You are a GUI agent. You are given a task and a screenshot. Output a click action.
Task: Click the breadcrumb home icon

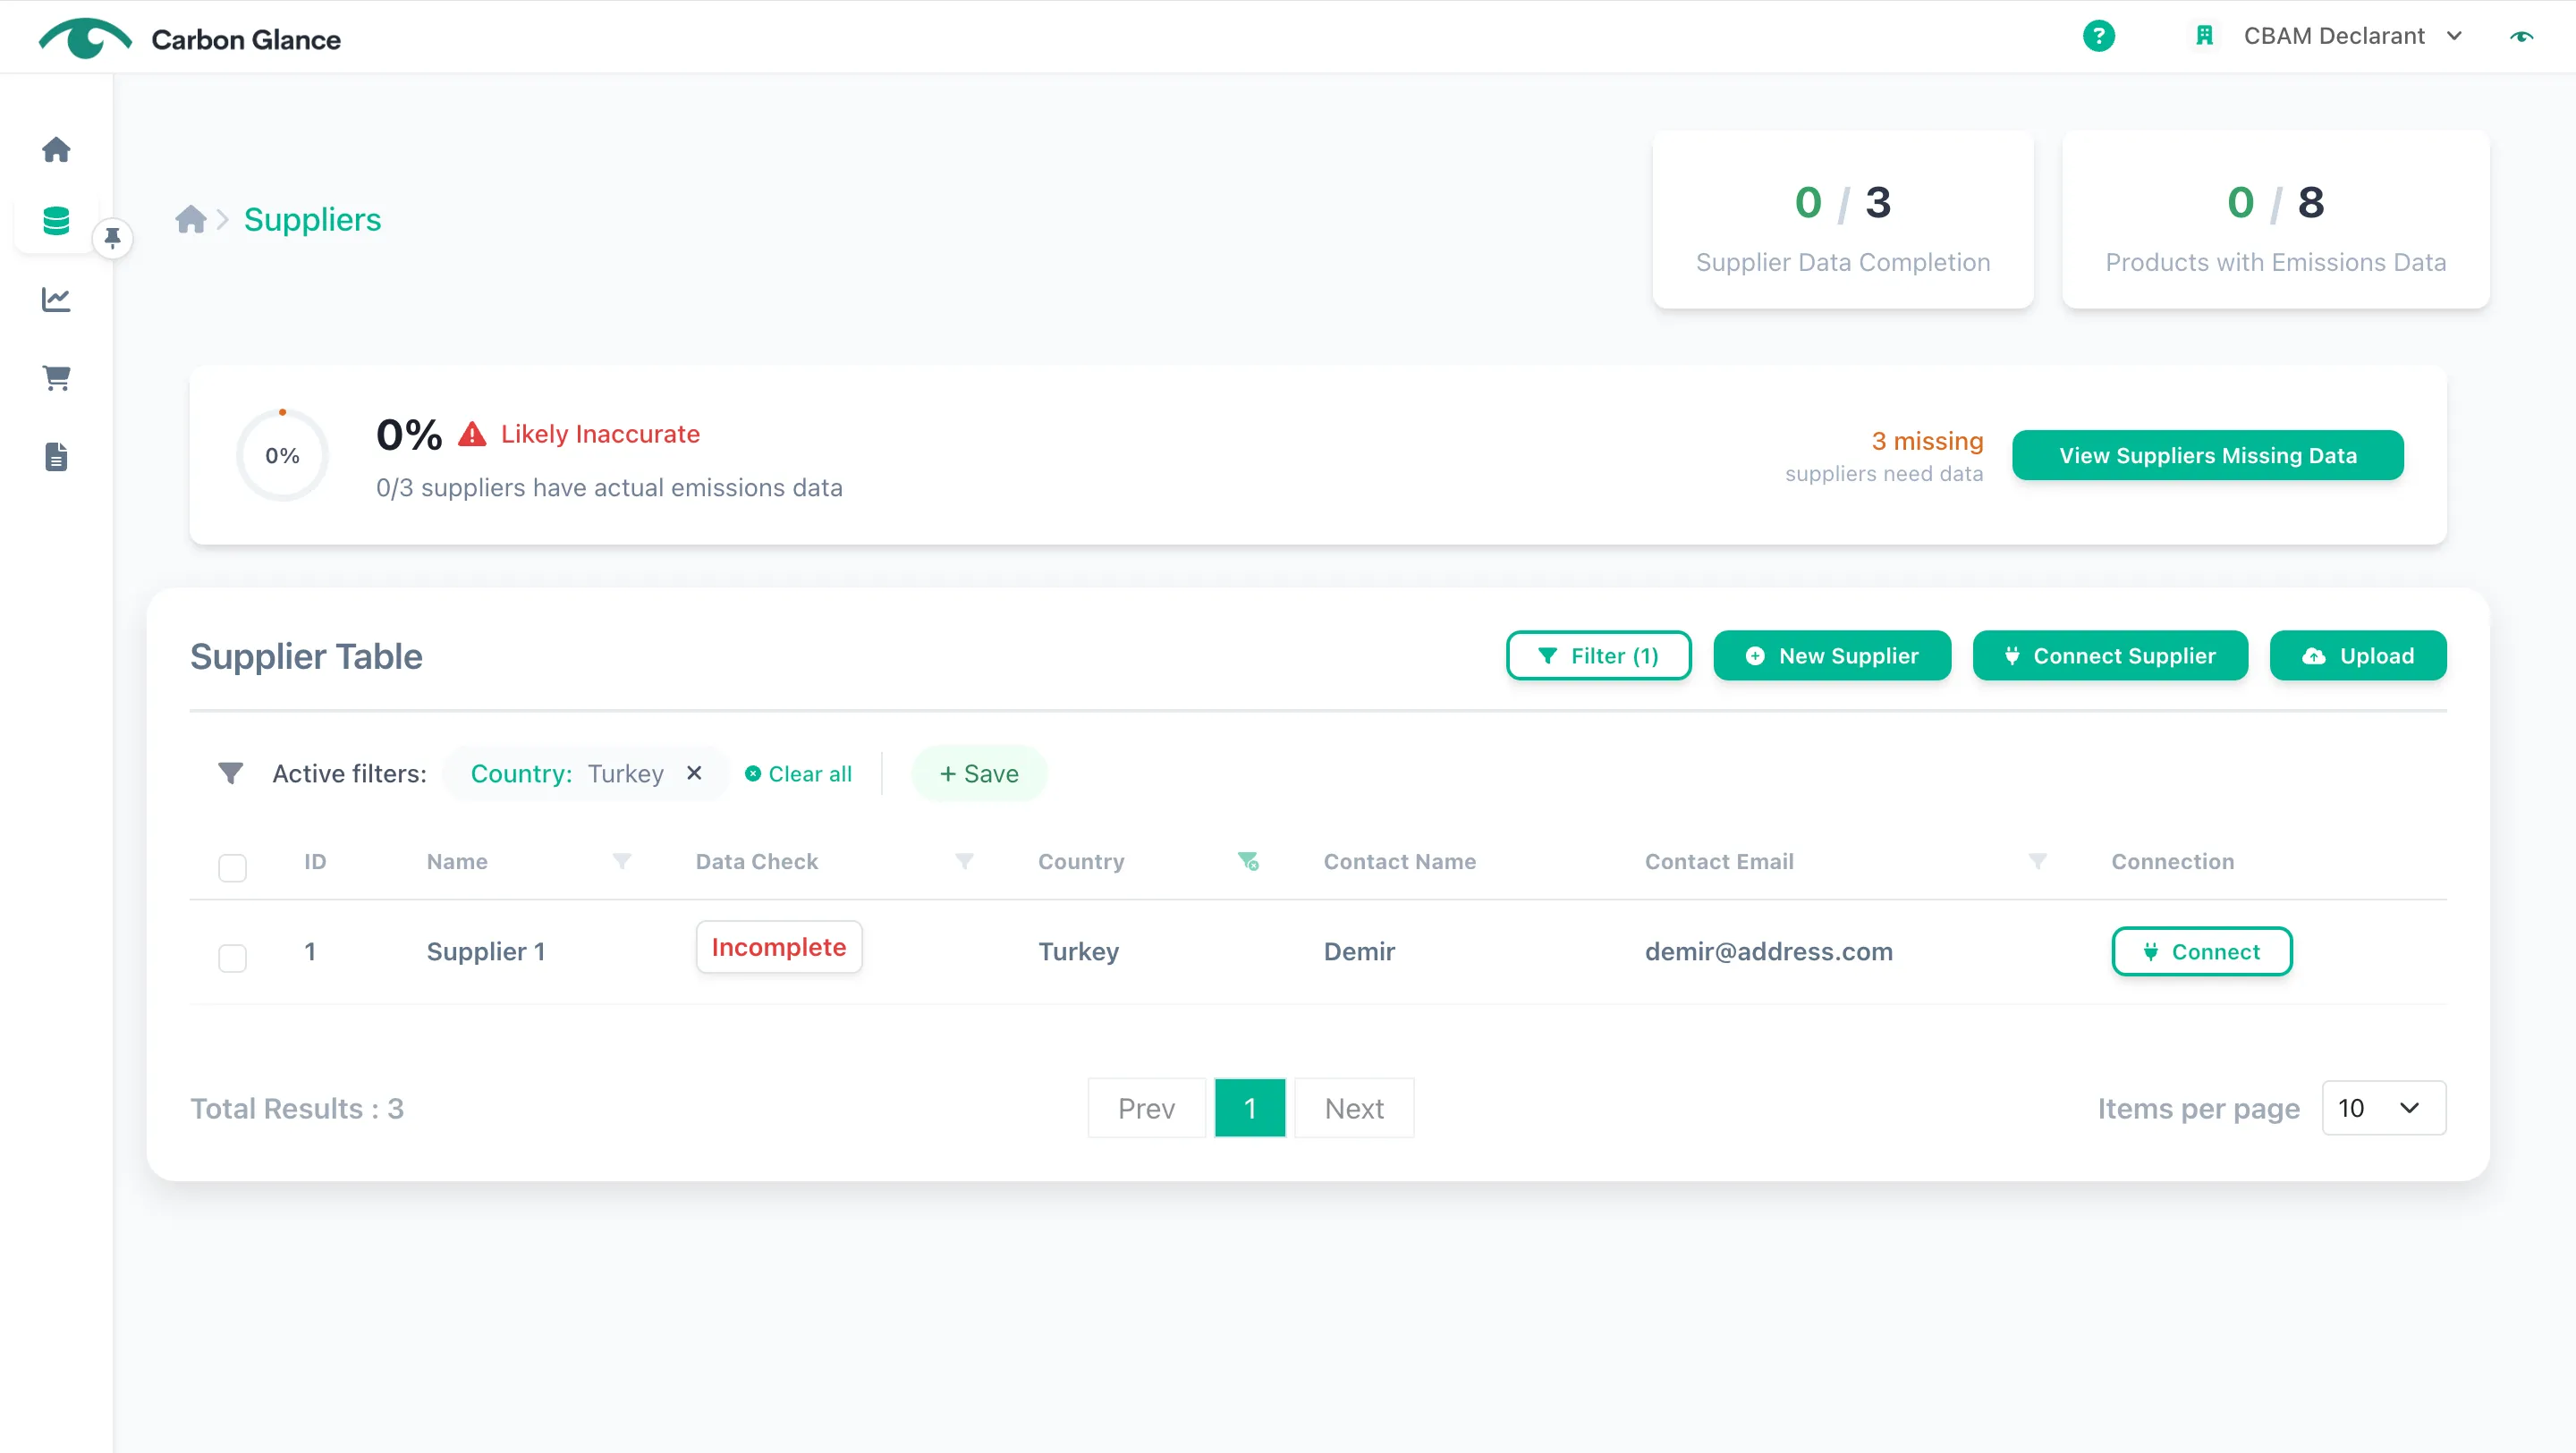click(x=190, y=219)
